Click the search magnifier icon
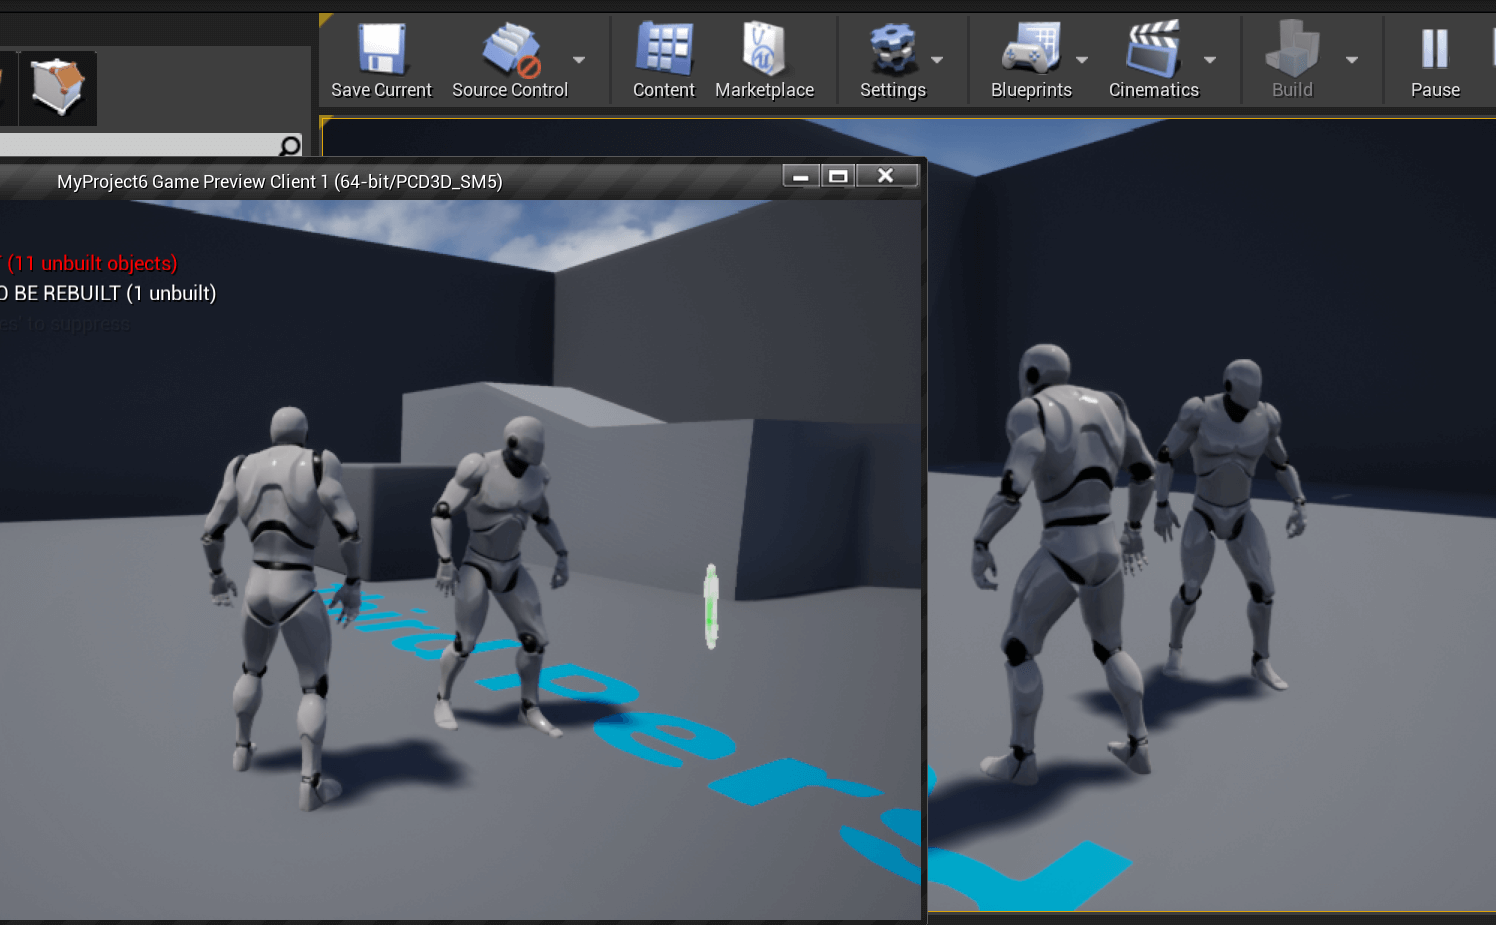Image resolution: width=1496 pixels, height=925 pixels. (290, 146)
